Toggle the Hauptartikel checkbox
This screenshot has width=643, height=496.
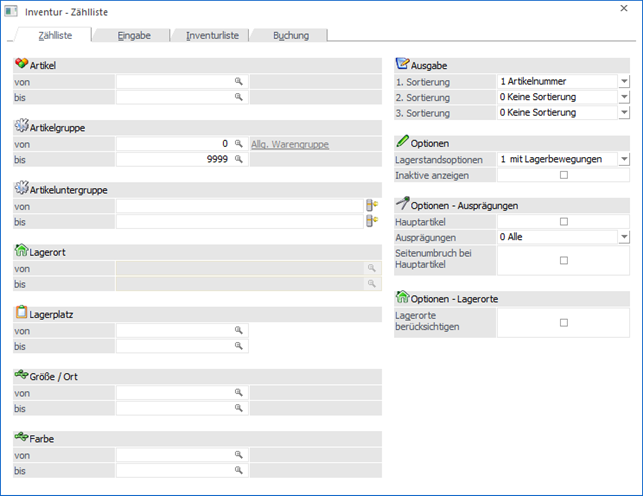(563, 222)
